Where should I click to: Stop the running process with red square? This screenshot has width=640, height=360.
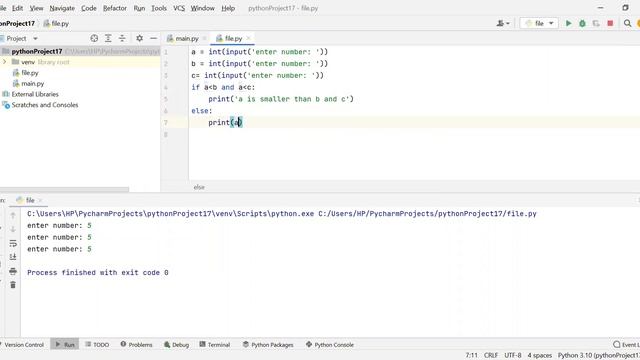pos(610,24)
